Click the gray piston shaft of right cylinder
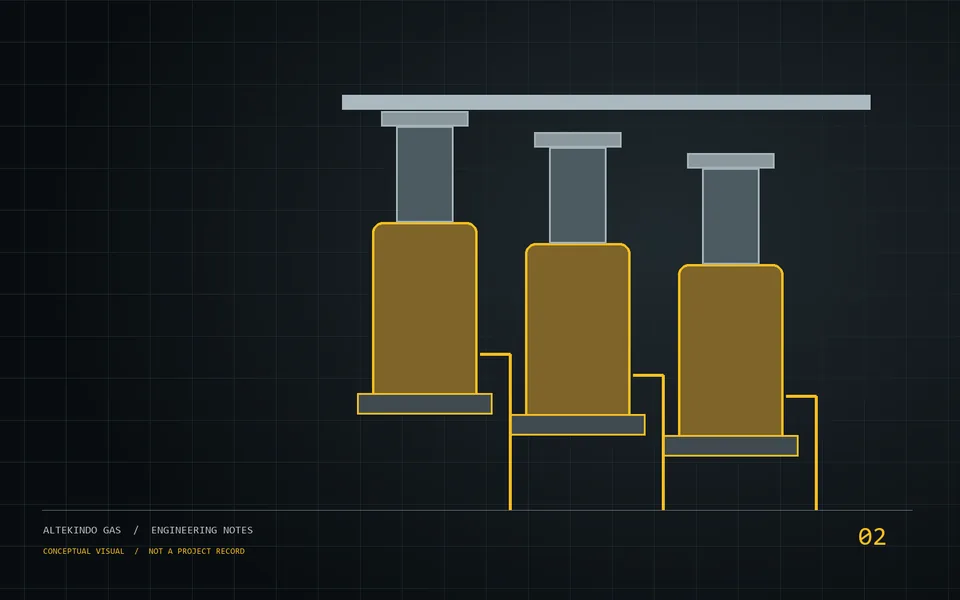Image resolution: width=960 pixels, height=600 pixels. (x=730, y=216)
